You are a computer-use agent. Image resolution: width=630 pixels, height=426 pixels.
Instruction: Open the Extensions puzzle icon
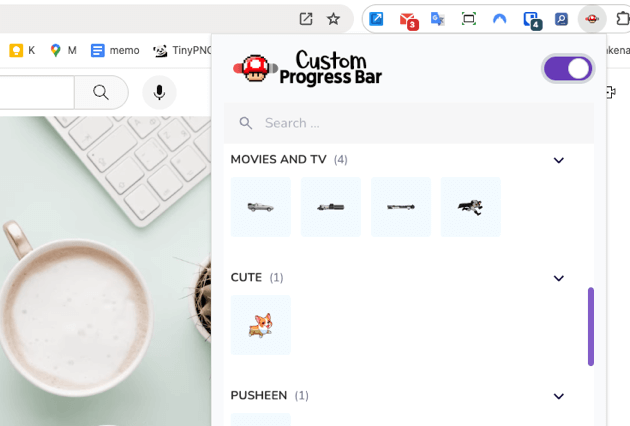[622, 18]
